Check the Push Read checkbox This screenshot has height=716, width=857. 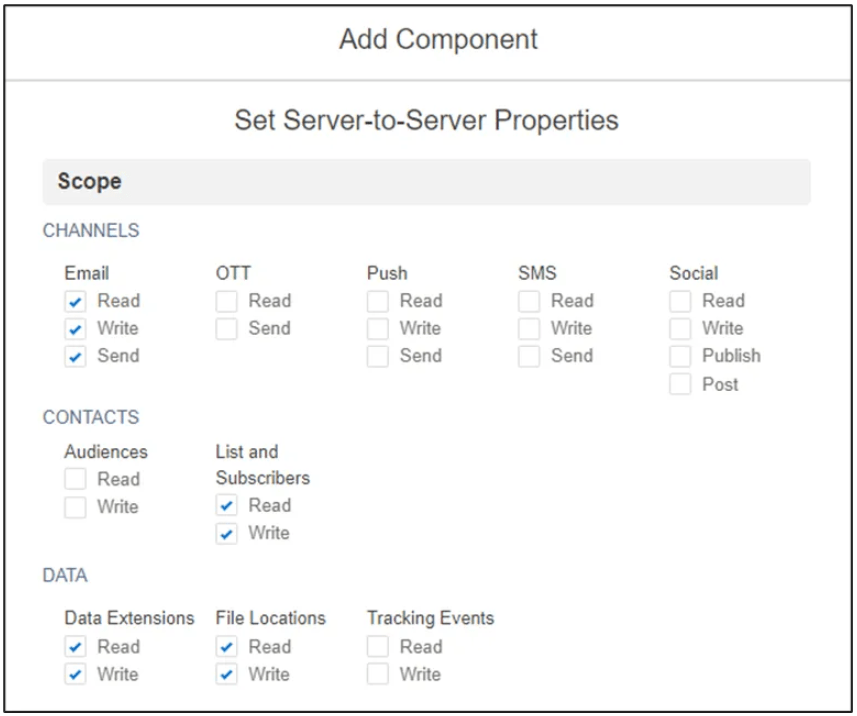[378, 301]
